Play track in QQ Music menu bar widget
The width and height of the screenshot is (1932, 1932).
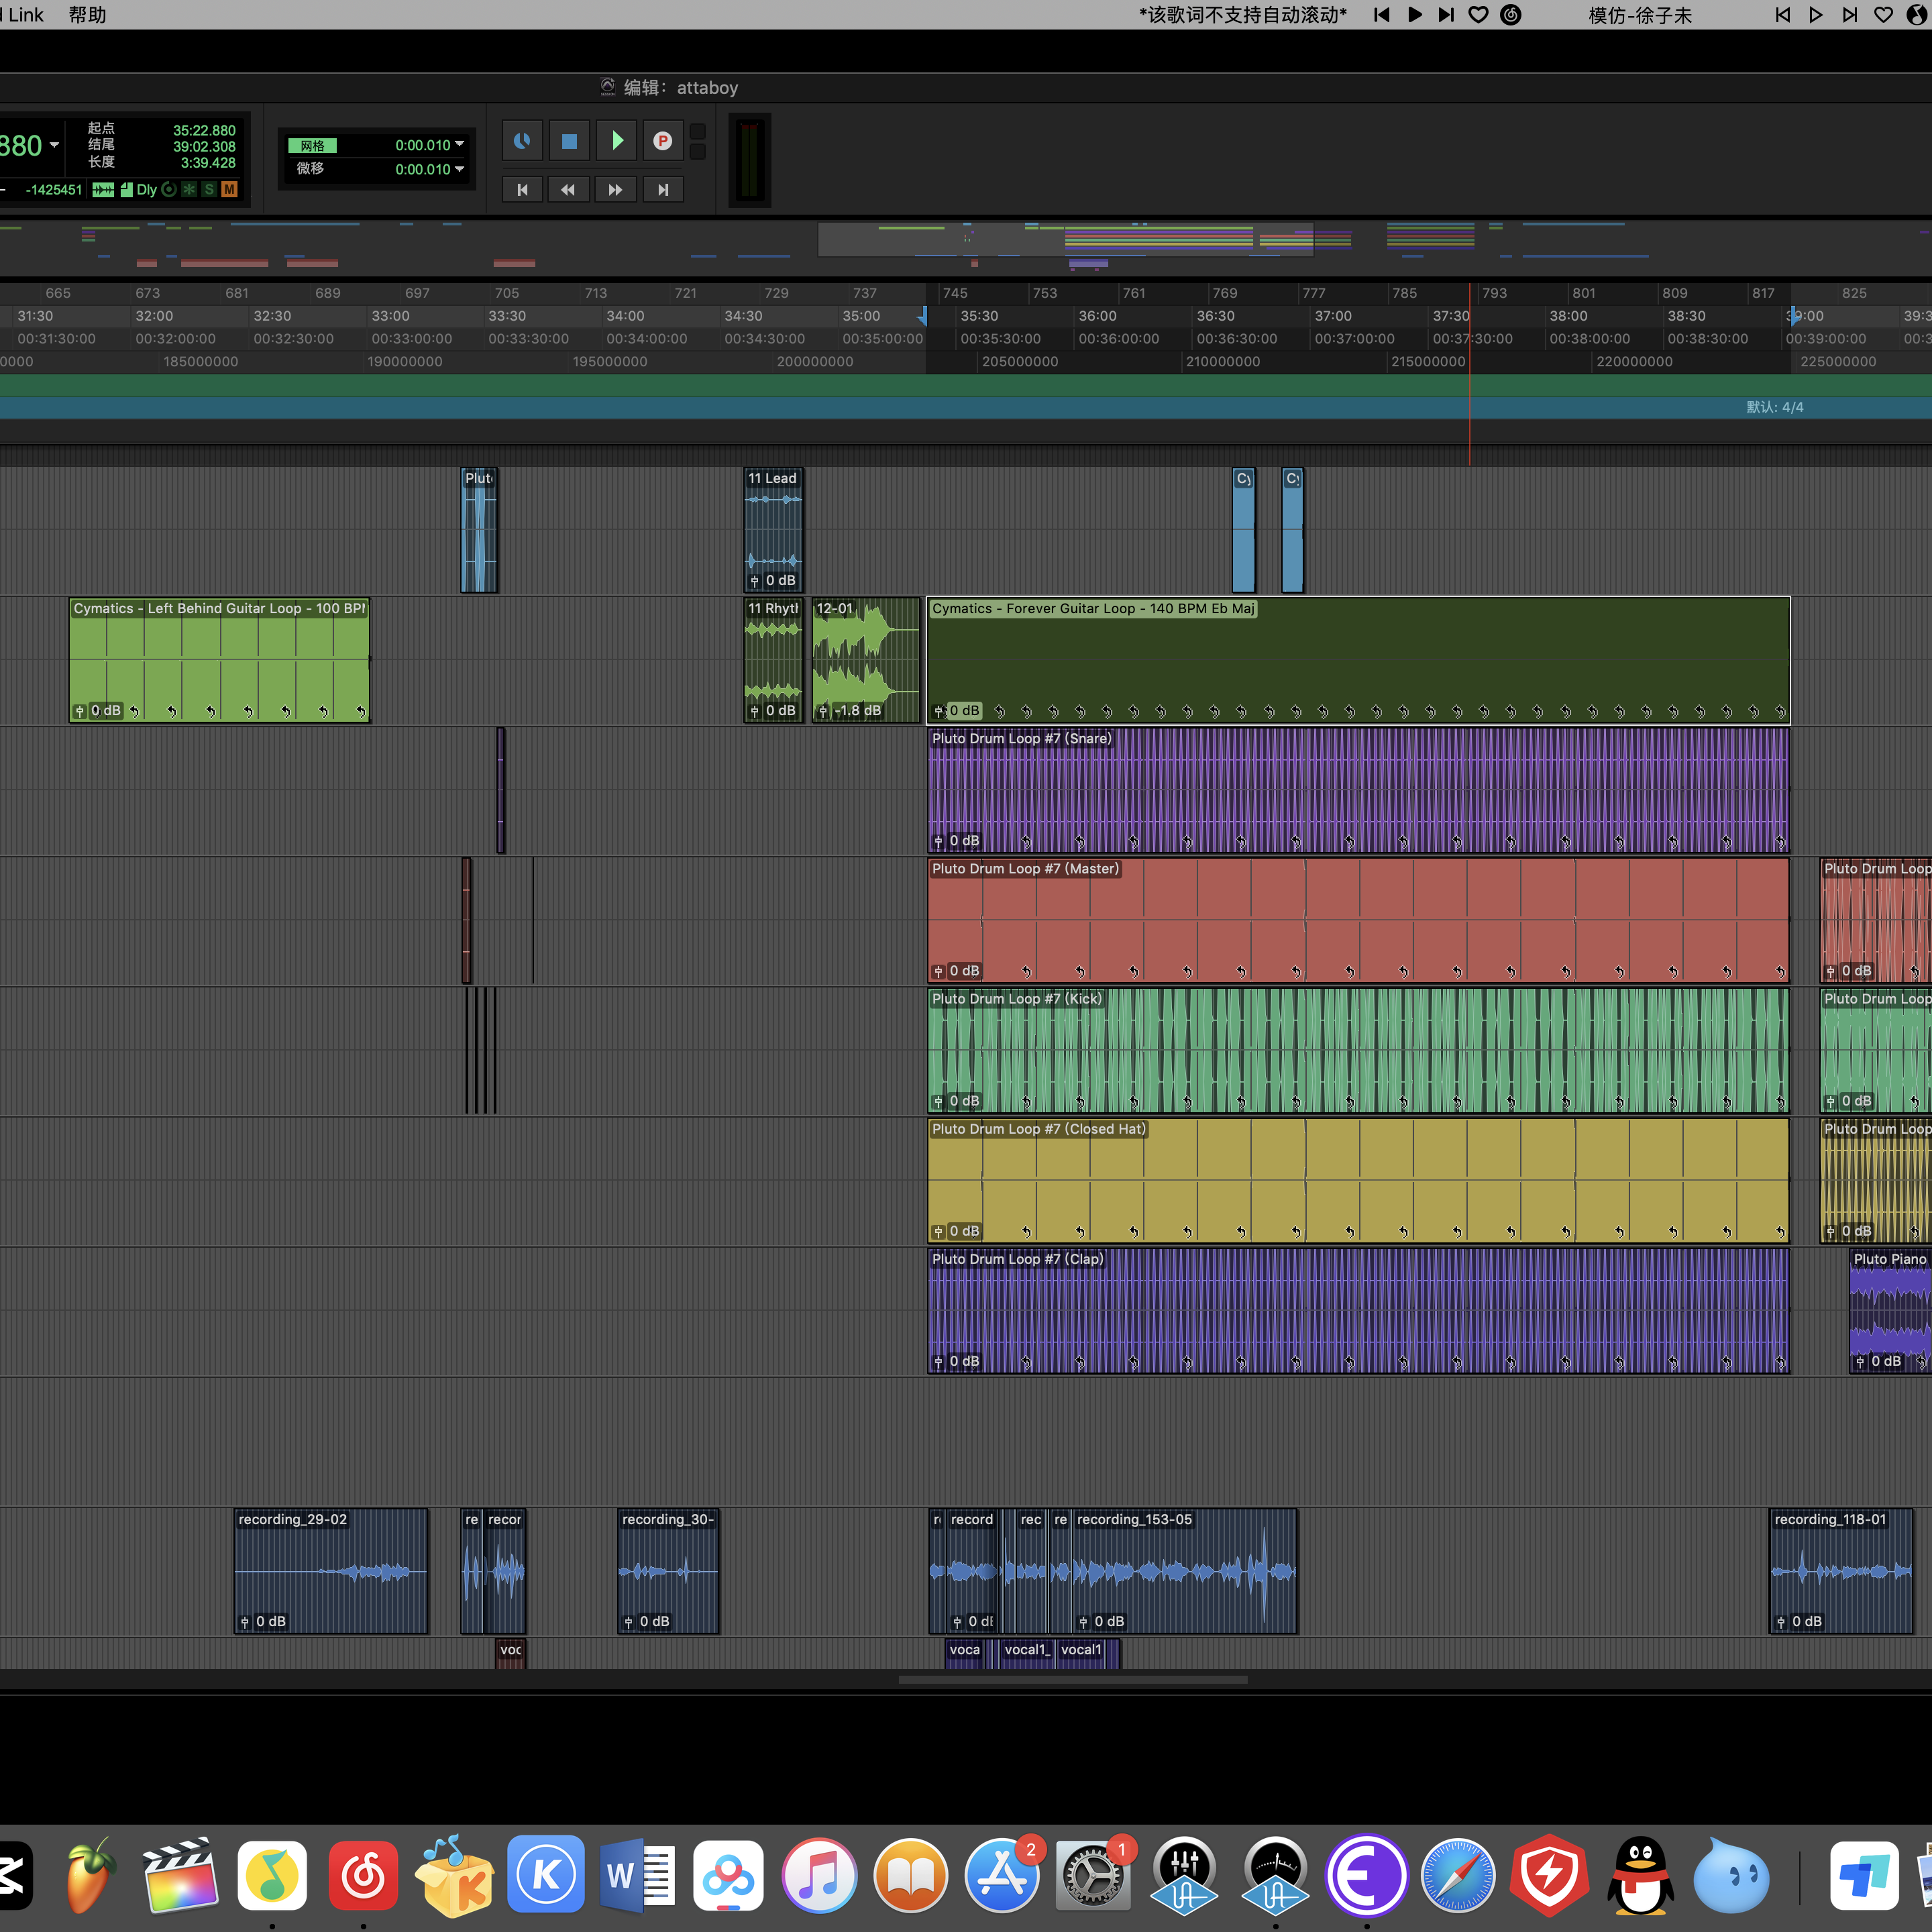[x=1816, y=15]
